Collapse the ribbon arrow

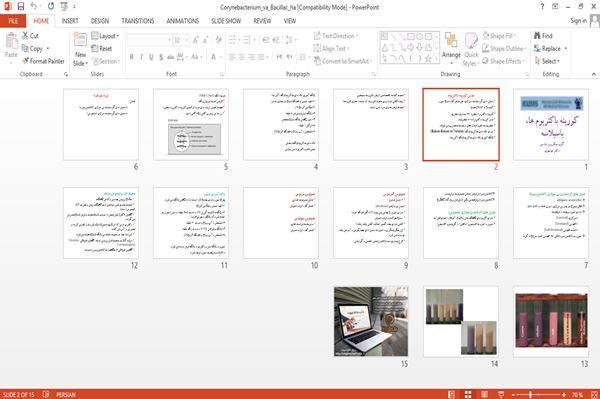coord(593,74)
